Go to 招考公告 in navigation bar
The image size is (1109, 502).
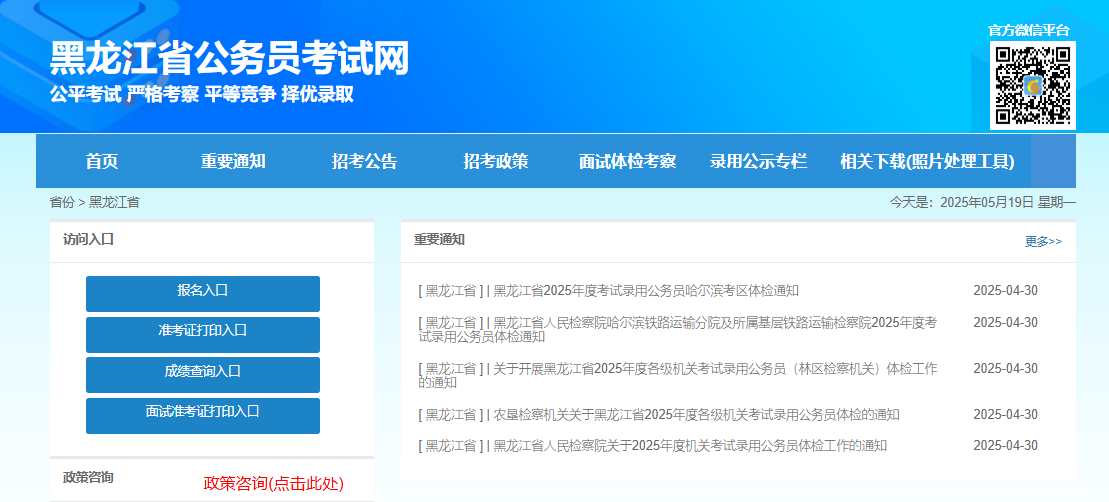364,162
